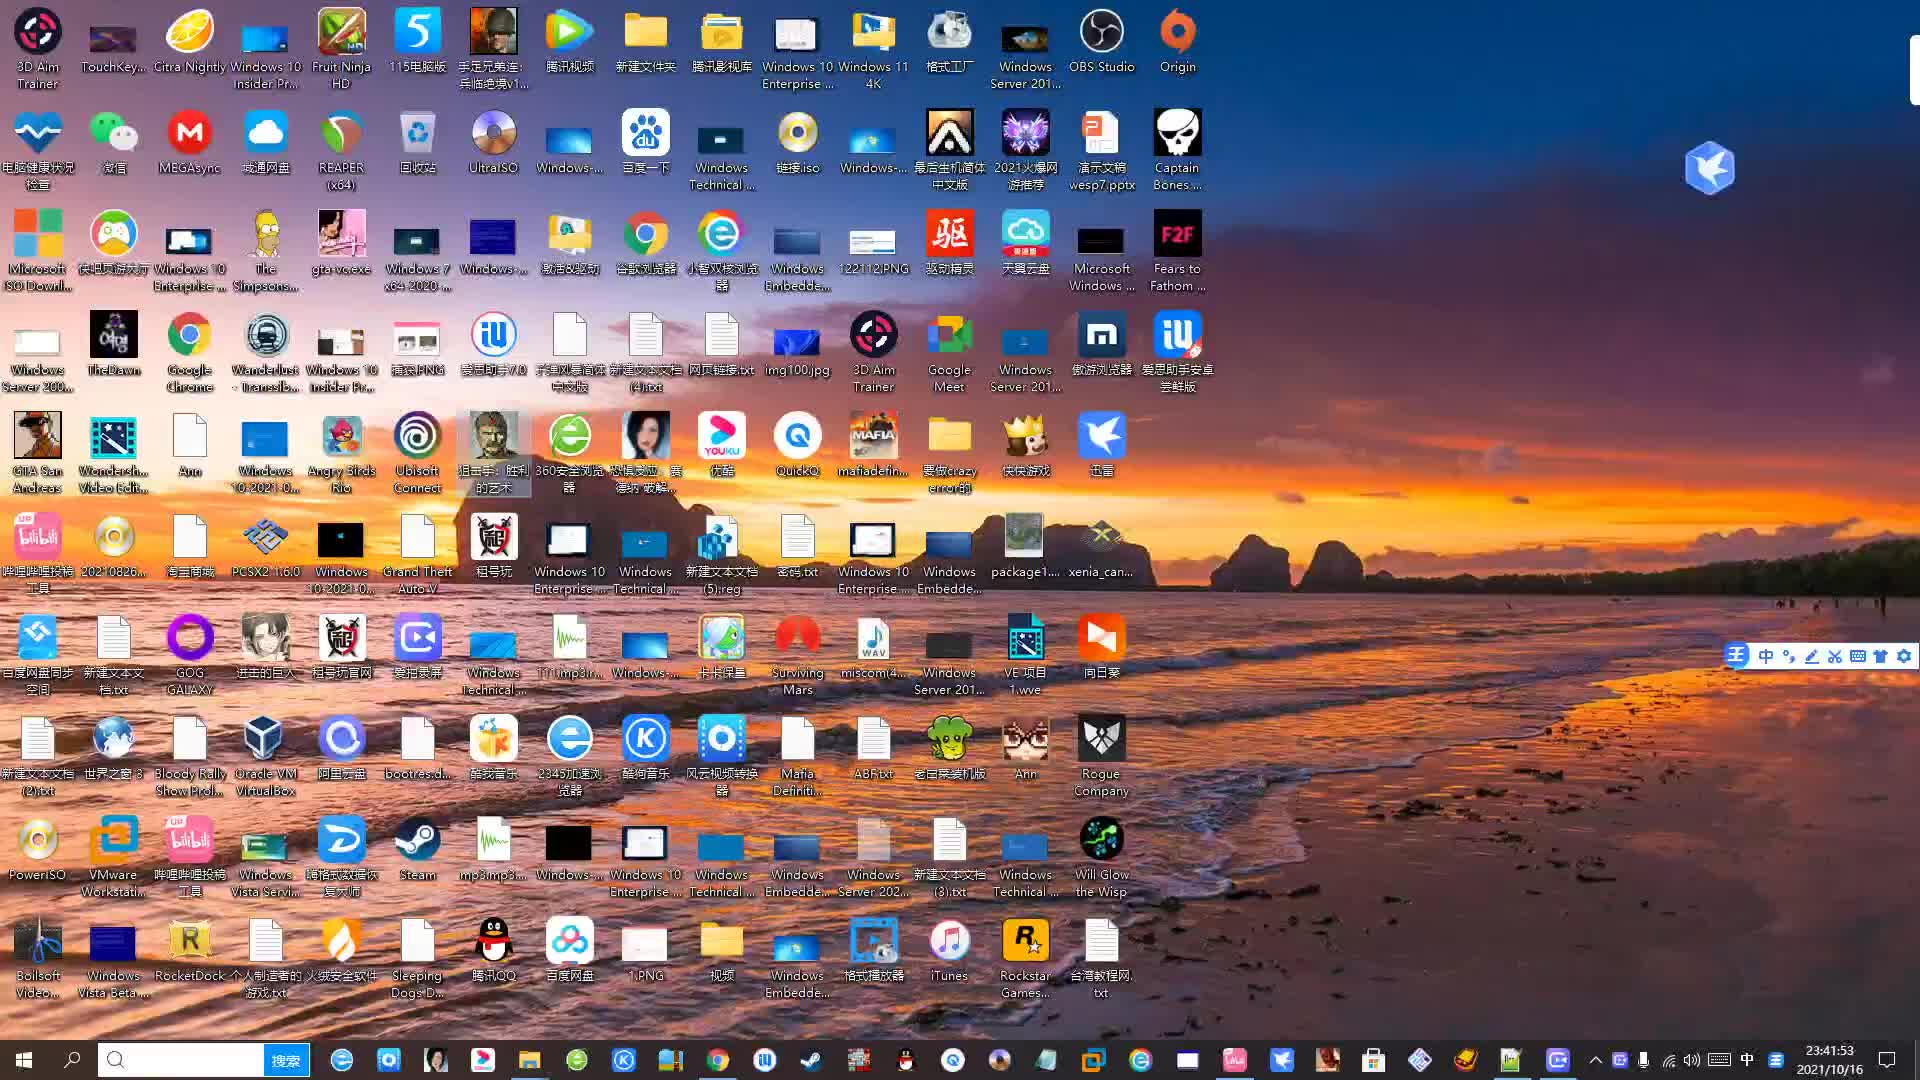1920x1080 pixels.
Task: Toggle IME toolbar Chinese/English mode 中
Action: pos(1765,656)
